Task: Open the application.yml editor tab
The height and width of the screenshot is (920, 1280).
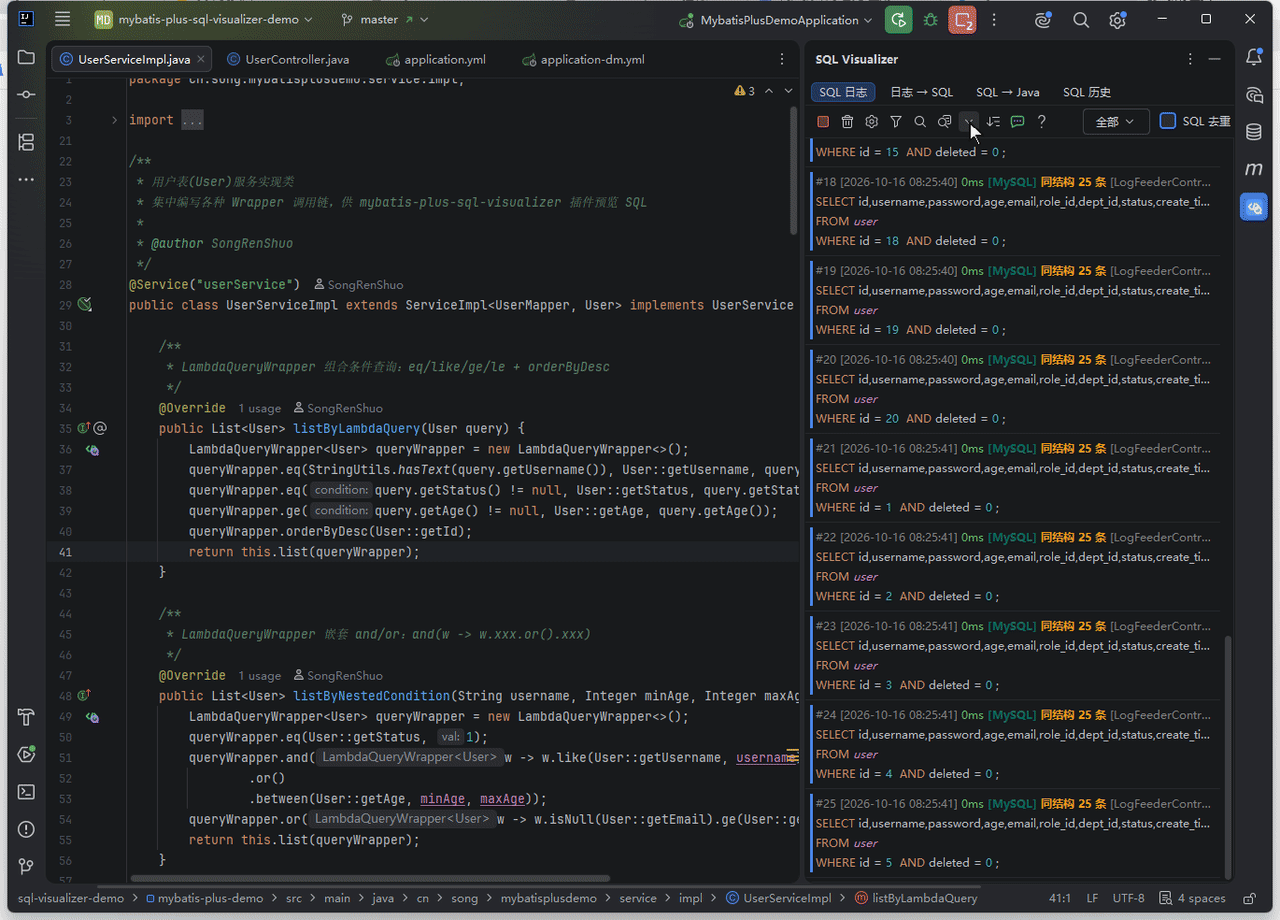Action: tap(434, 60)
